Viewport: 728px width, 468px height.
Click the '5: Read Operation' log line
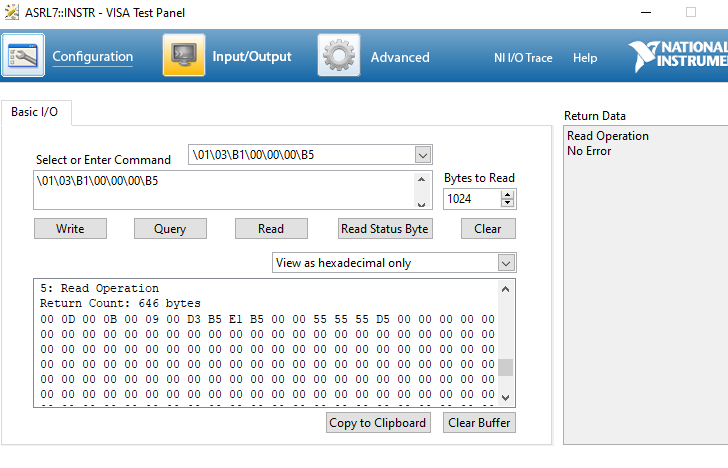click(x=99, y=288)
